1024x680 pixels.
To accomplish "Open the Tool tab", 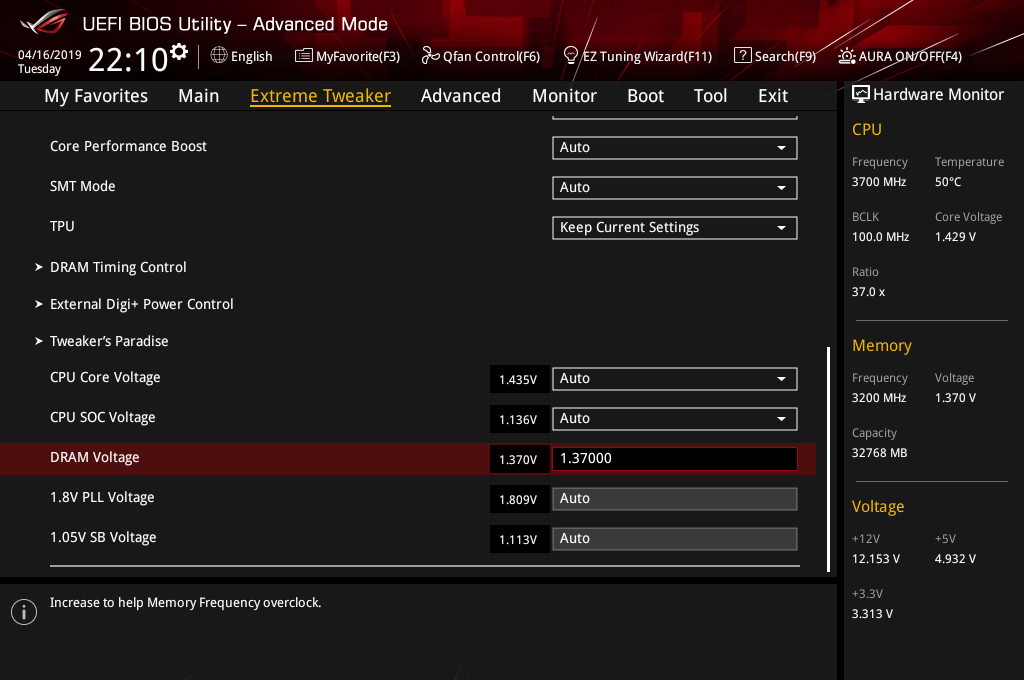I will pos(711,96).
